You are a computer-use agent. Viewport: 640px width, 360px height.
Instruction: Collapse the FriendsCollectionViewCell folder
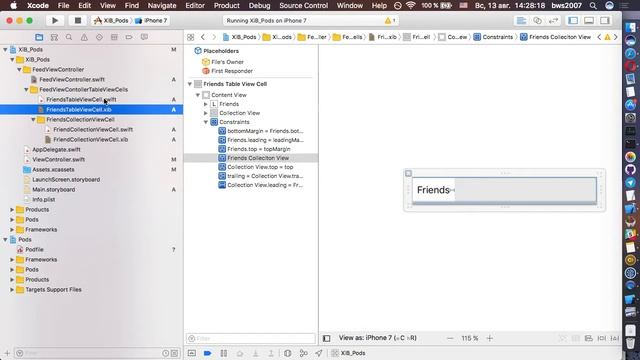point(33,120)
